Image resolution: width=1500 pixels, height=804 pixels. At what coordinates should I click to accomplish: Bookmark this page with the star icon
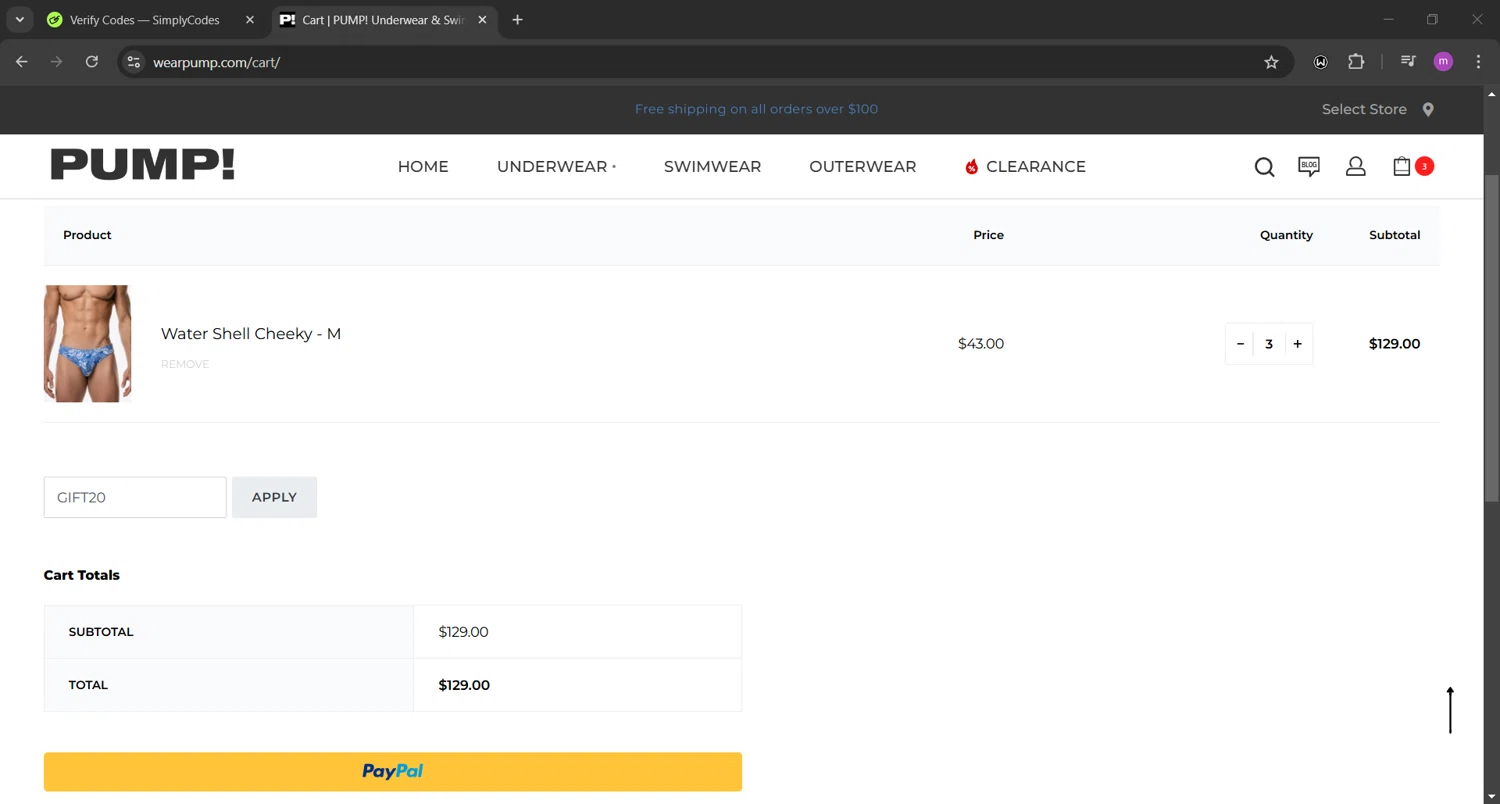point(1271,62)
